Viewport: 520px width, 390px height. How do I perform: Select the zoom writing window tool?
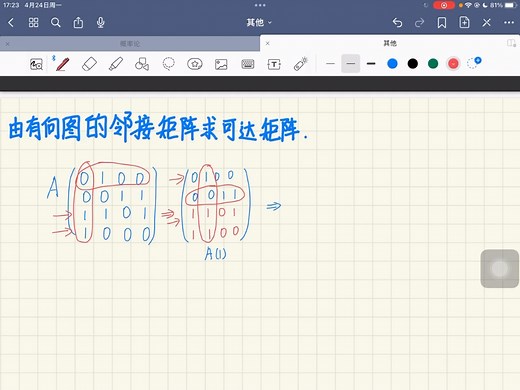pyautogui.click(x=36, y=64)
